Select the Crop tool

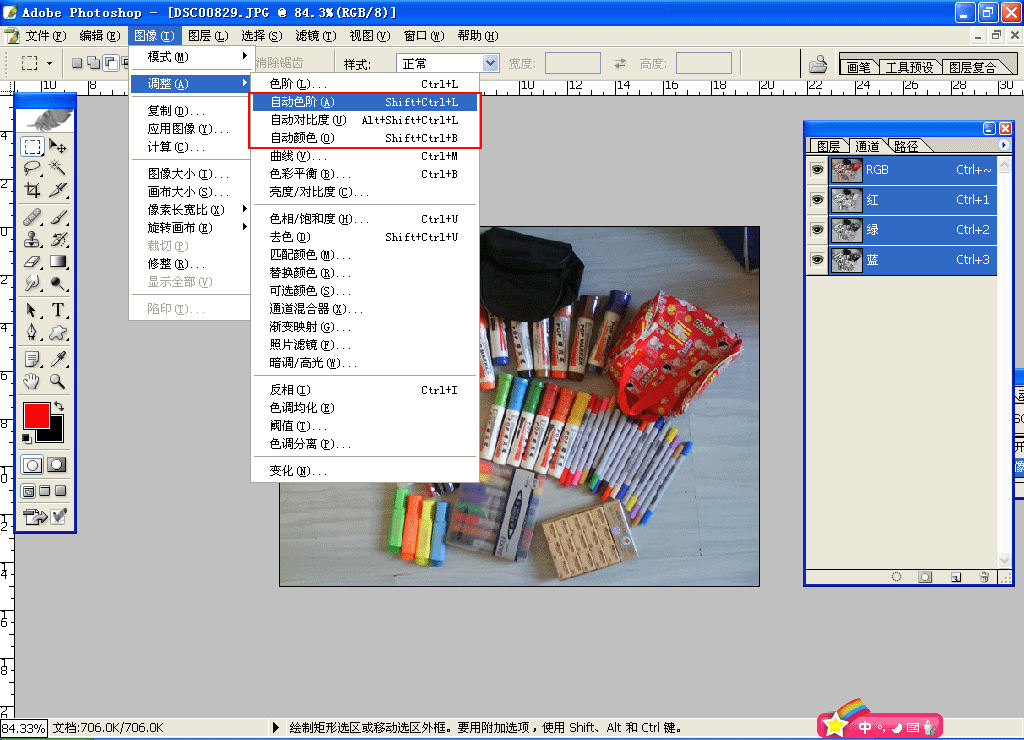pos(32,190)
